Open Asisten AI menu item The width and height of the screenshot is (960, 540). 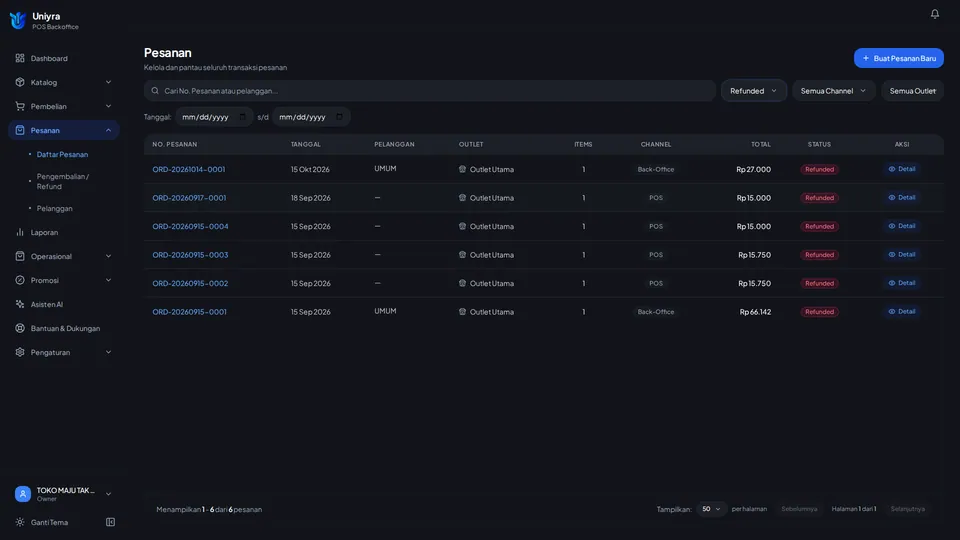pos(64,304)
